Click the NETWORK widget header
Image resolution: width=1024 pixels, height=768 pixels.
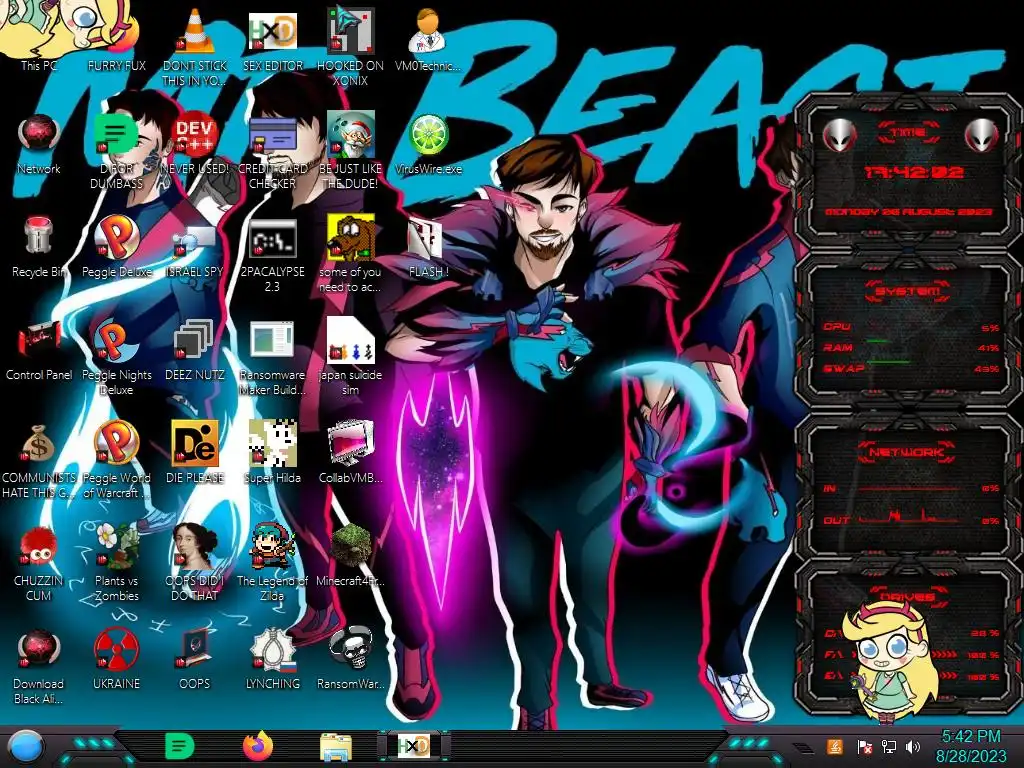tap(906, 452)
